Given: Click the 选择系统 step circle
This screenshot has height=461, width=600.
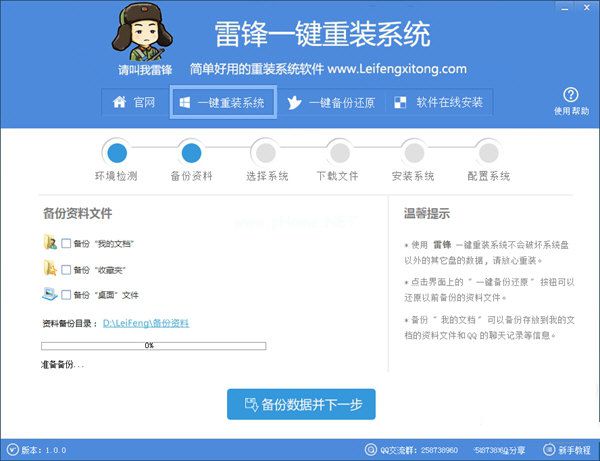Looking at the screenshot, I should (x=266, y=152).
